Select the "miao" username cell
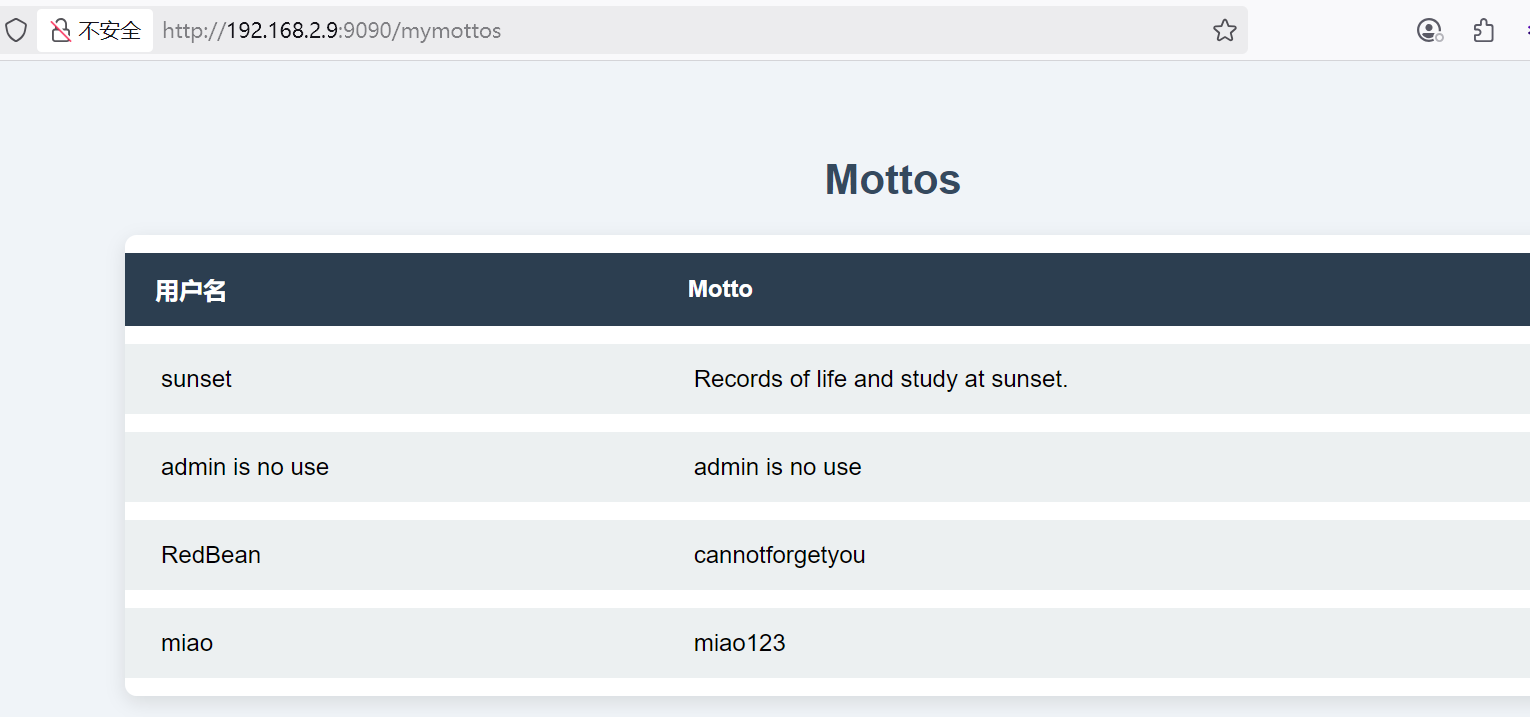The height and width of the screenshot is (717, 1530). coord(187,643)
